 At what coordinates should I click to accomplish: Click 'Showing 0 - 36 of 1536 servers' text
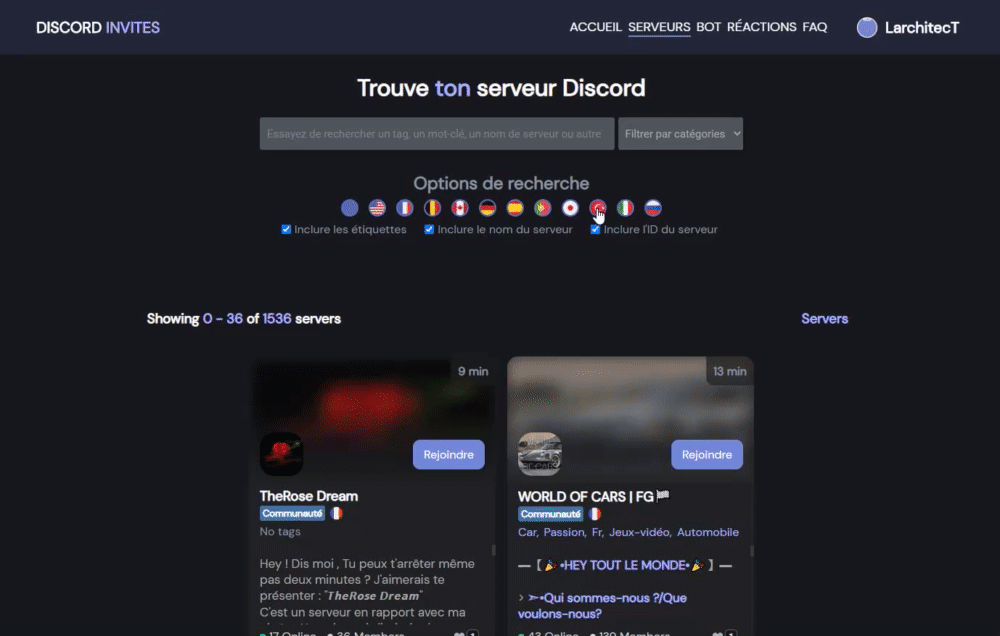tap(244, 319)
